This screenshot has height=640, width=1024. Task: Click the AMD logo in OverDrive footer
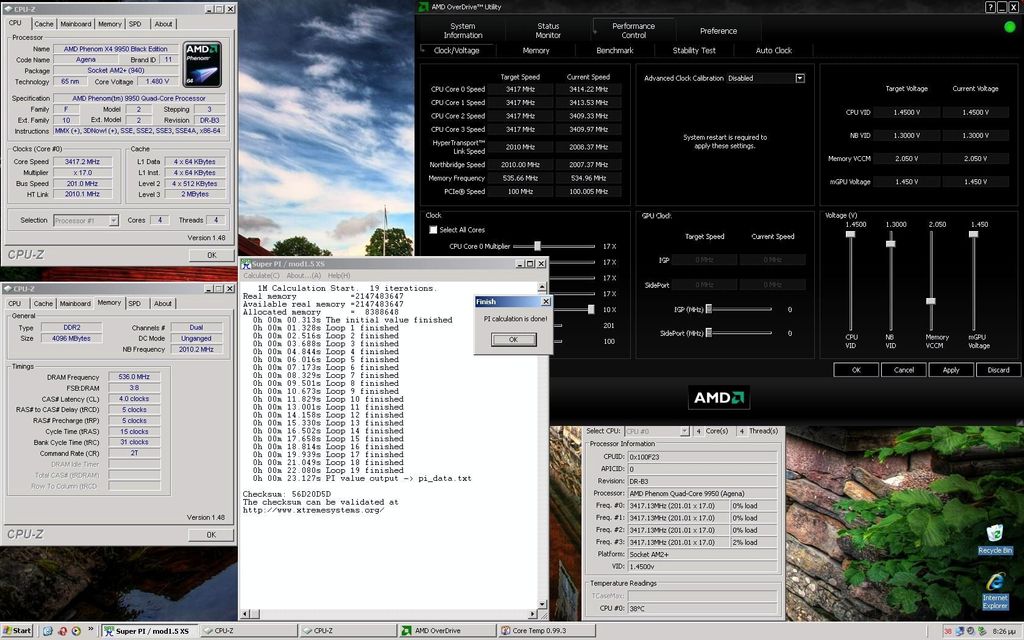pos(718,397)
